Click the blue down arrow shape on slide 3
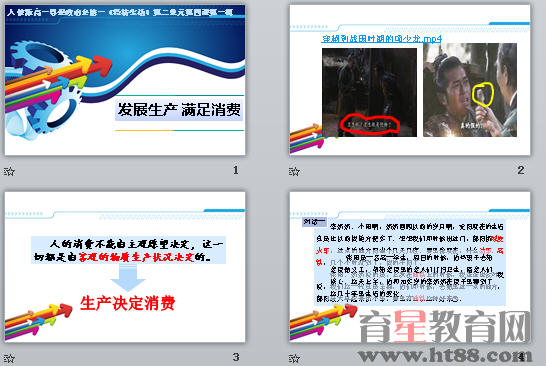The width and height of the screenshot is (546, 366). click(128, 277)
